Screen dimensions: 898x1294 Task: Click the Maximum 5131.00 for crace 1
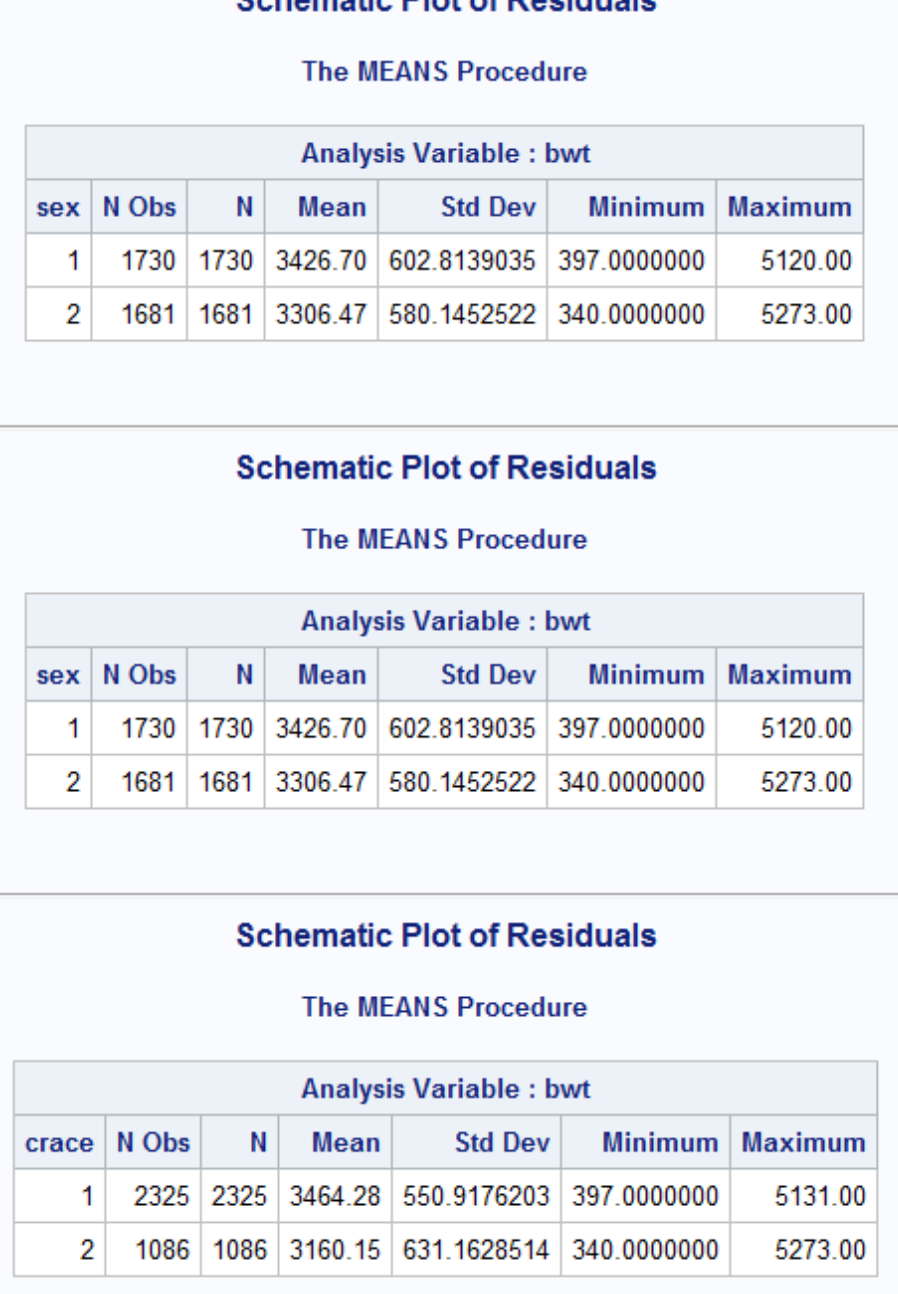point(822,1194)
